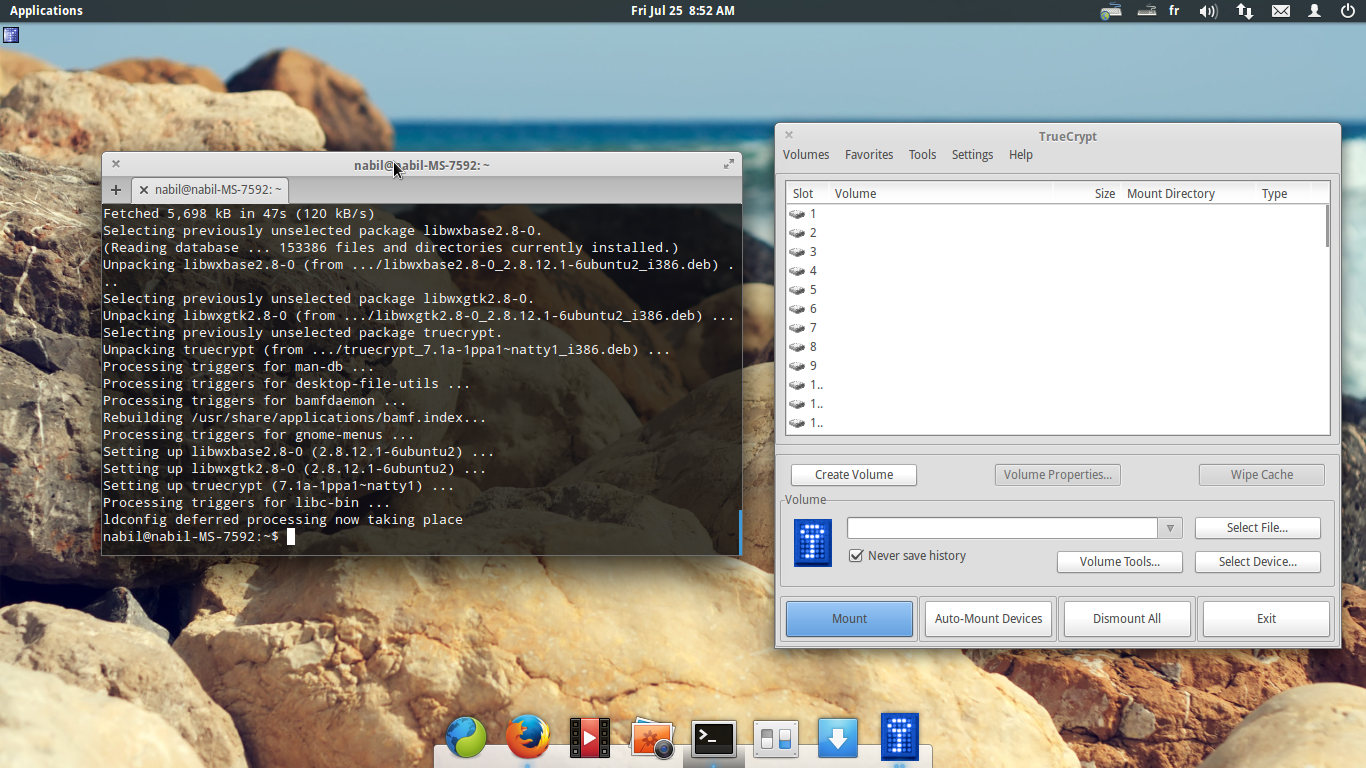Click the drive icon of slot 4

click(797, 271)
